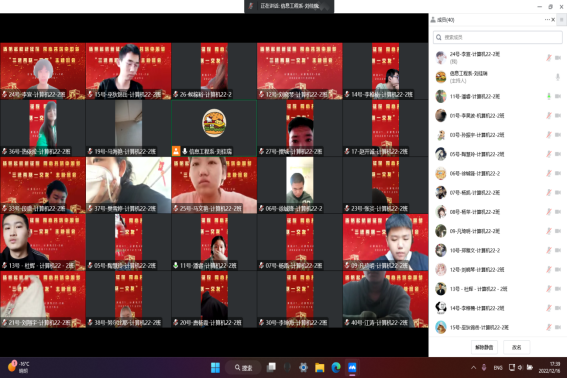Screen dimensions: 567x378
Task: Click the green active microphone icon for 11号
Action: point(549,96)
